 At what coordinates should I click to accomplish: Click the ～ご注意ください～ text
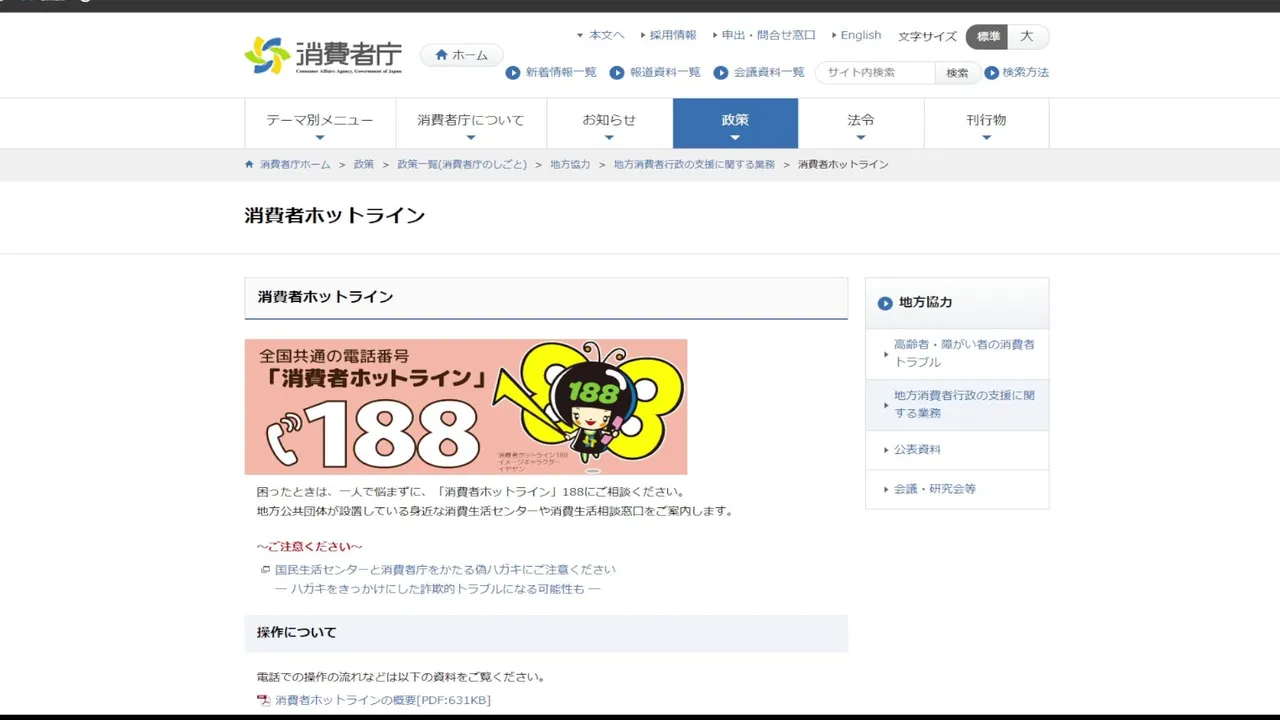(309, 547)
